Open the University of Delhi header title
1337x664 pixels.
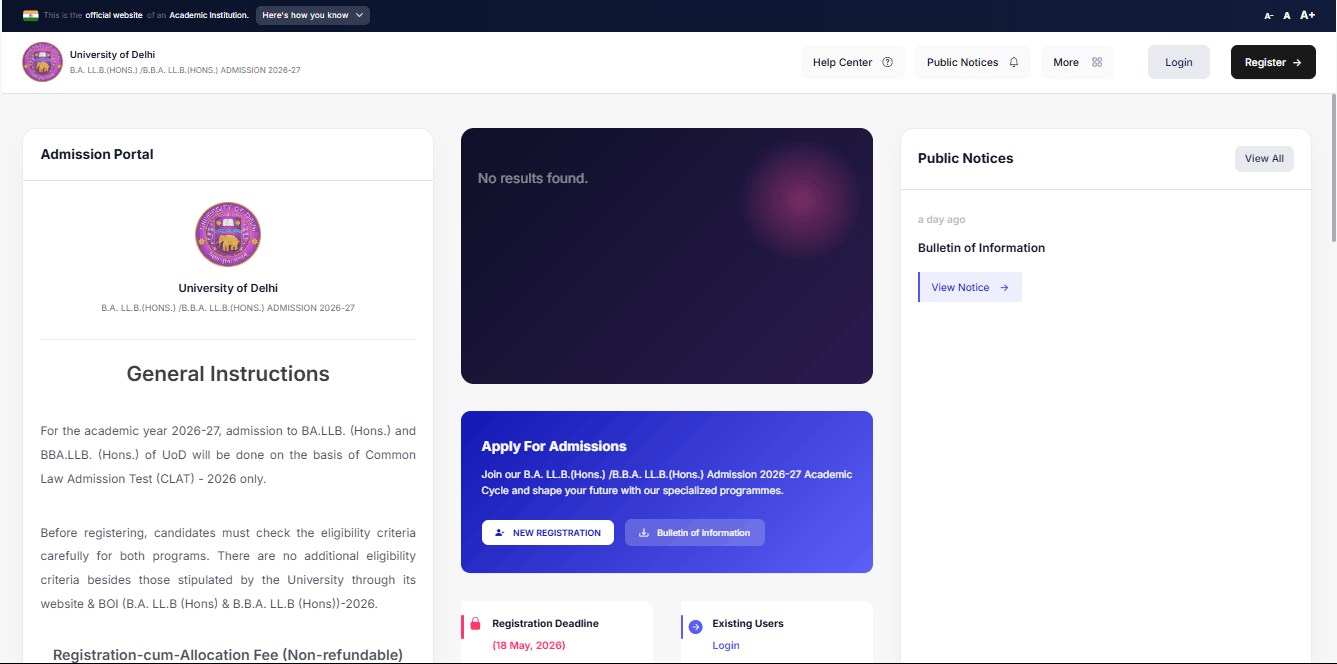pyautogui.click(x=112, y=54)
